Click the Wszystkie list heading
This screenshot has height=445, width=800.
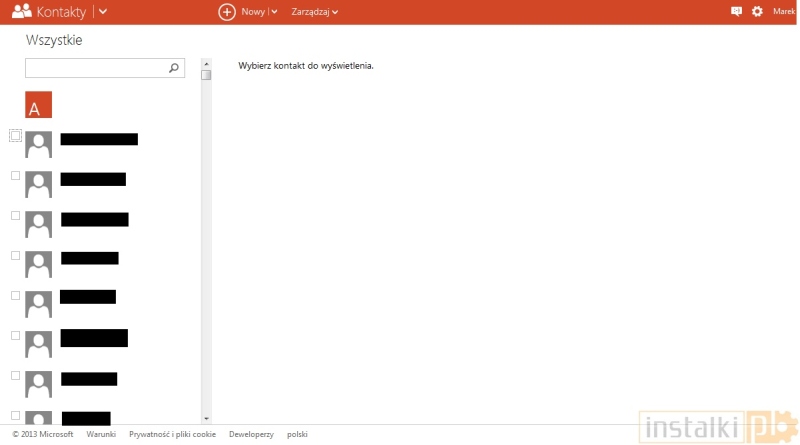pyautogui.click(x=54, y=40)
